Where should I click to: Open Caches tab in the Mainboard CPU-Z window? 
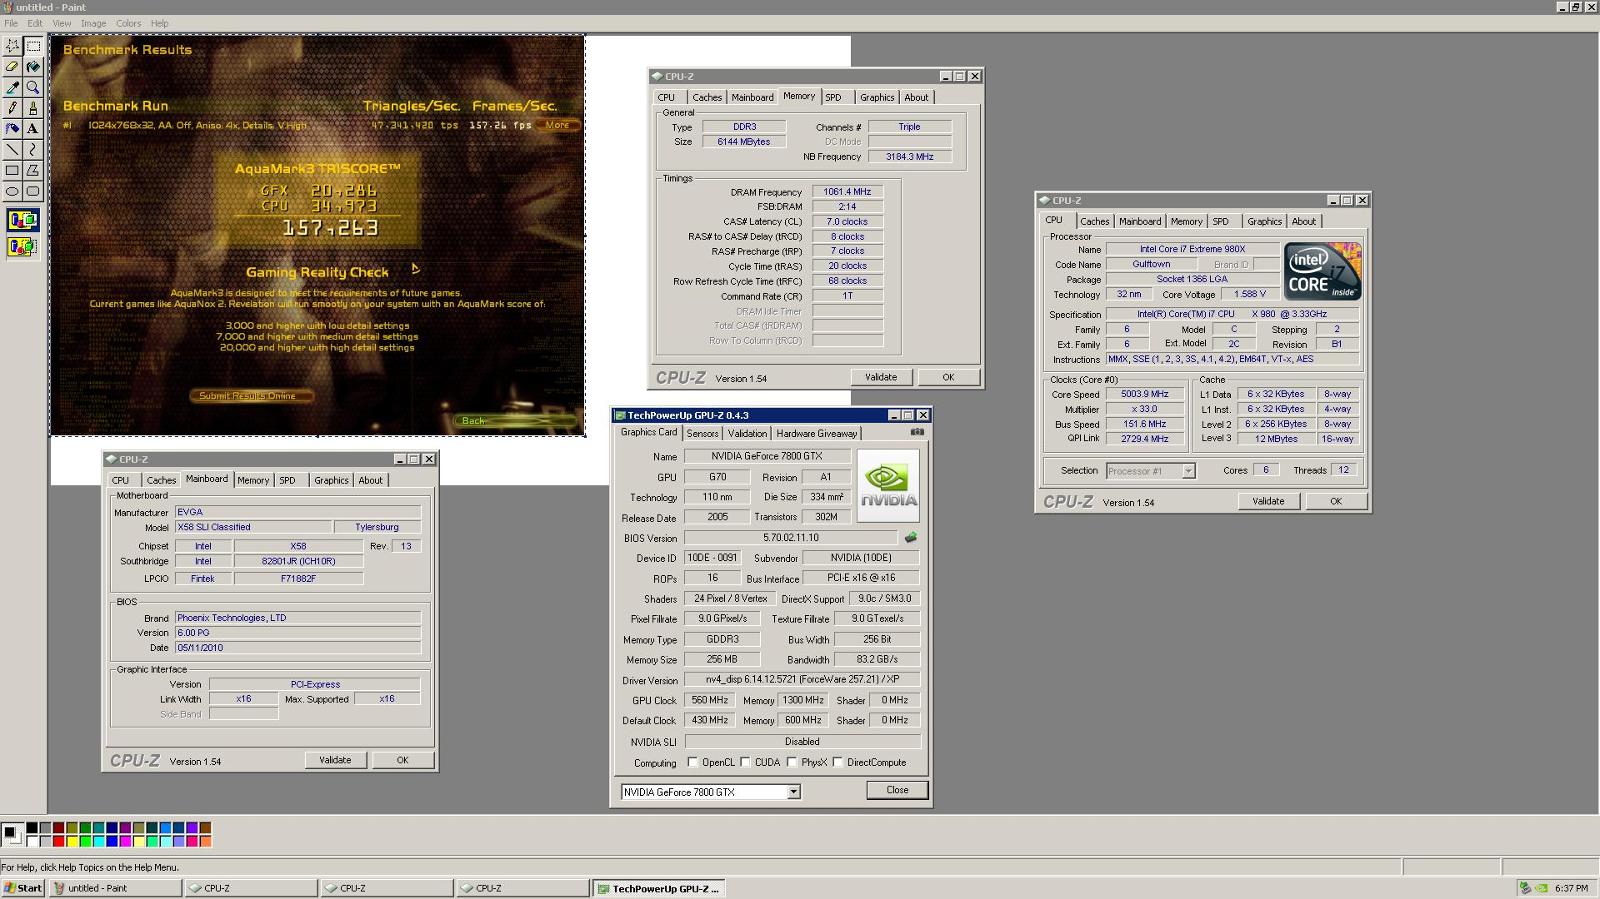click(x=161, y=480)
